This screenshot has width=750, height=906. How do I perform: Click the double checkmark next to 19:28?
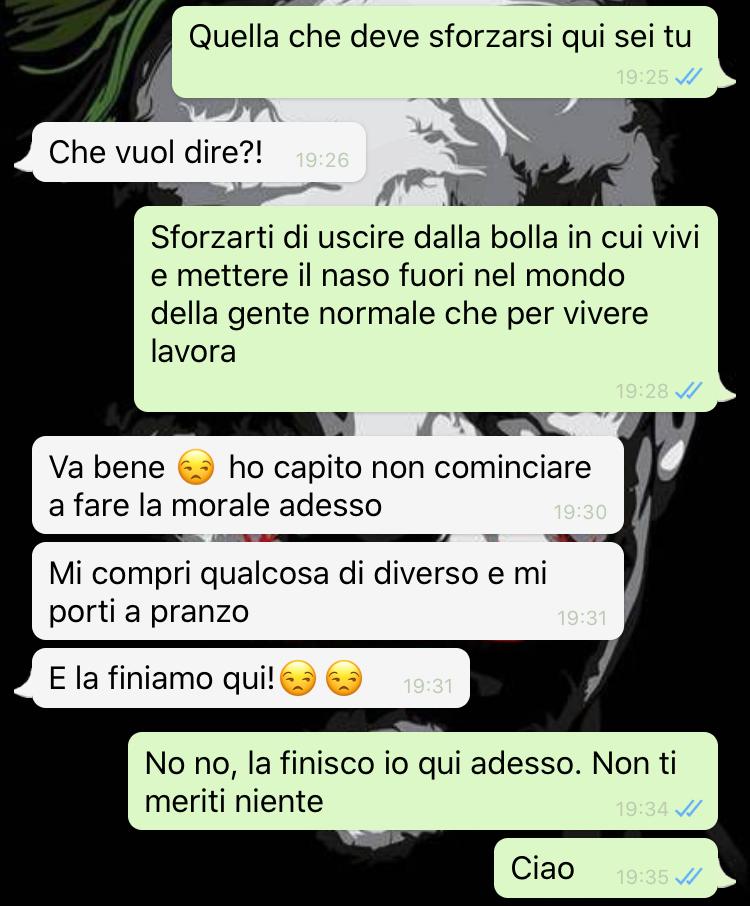[689, 391]
